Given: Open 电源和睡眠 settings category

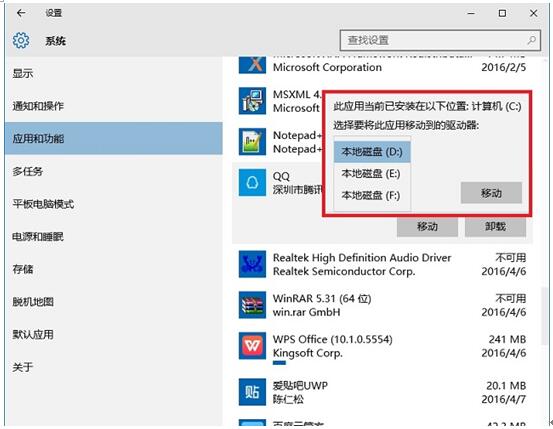Looking at the screenshot, I should click(114, 236).
